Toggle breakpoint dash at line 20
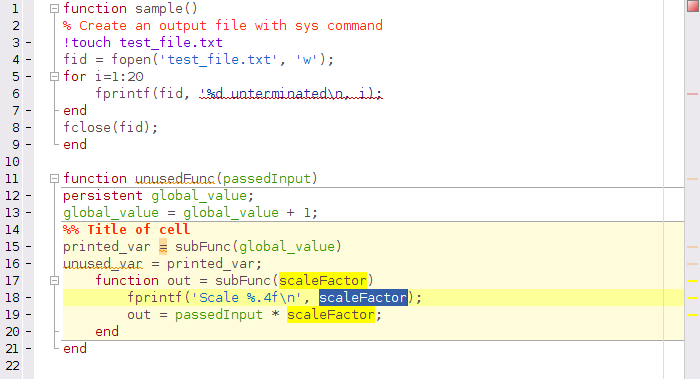The height and width of the screenshot is (379, 700). [29, 332]
